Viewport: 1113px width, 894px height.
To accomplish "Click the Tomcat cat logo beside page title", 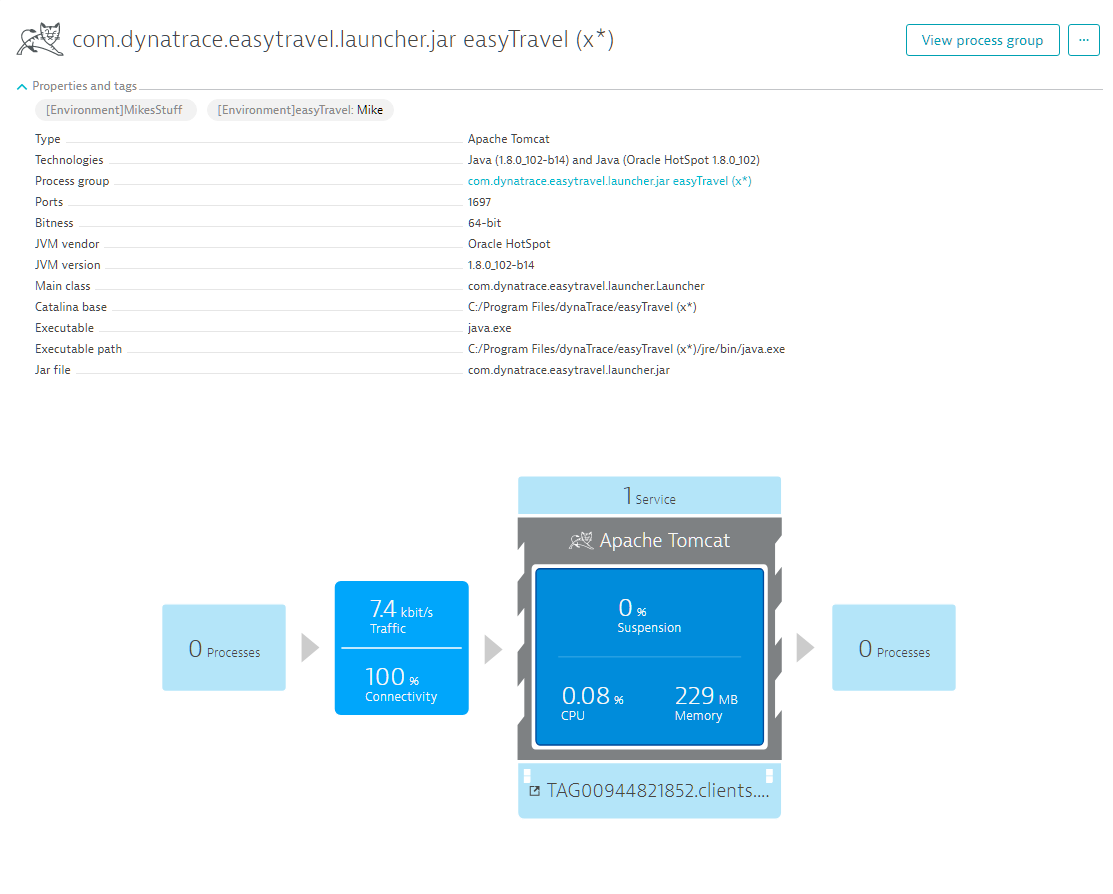I will [40, 39].
